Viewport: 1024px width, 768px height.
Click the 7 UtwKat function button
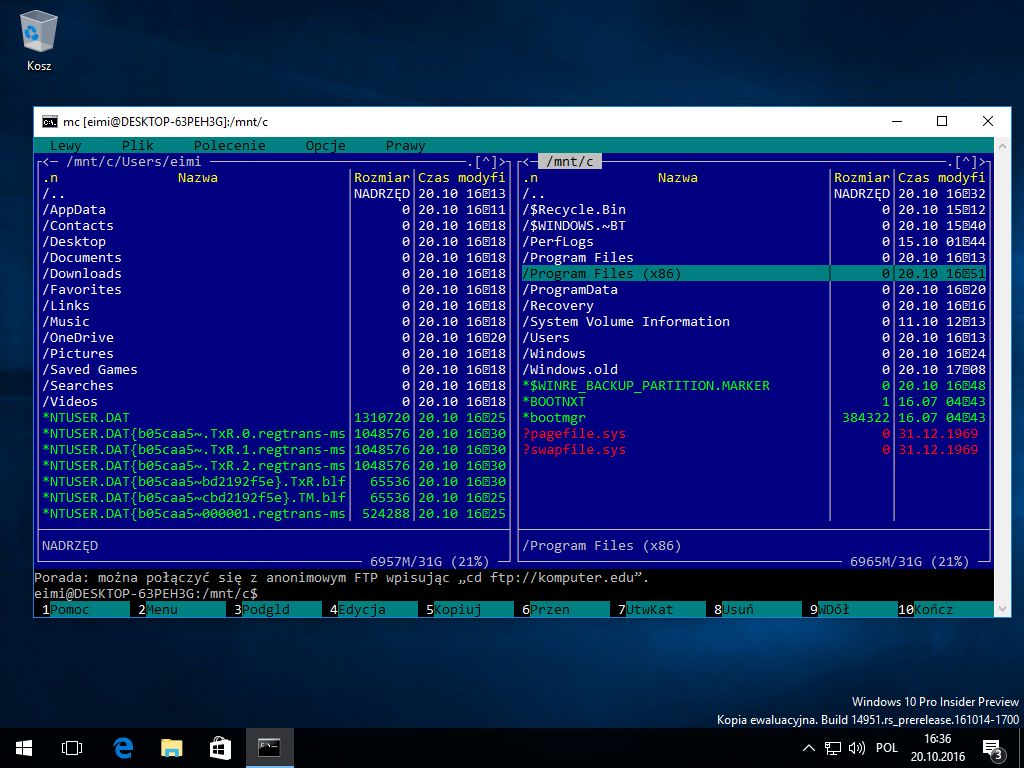tap(657, 609)
